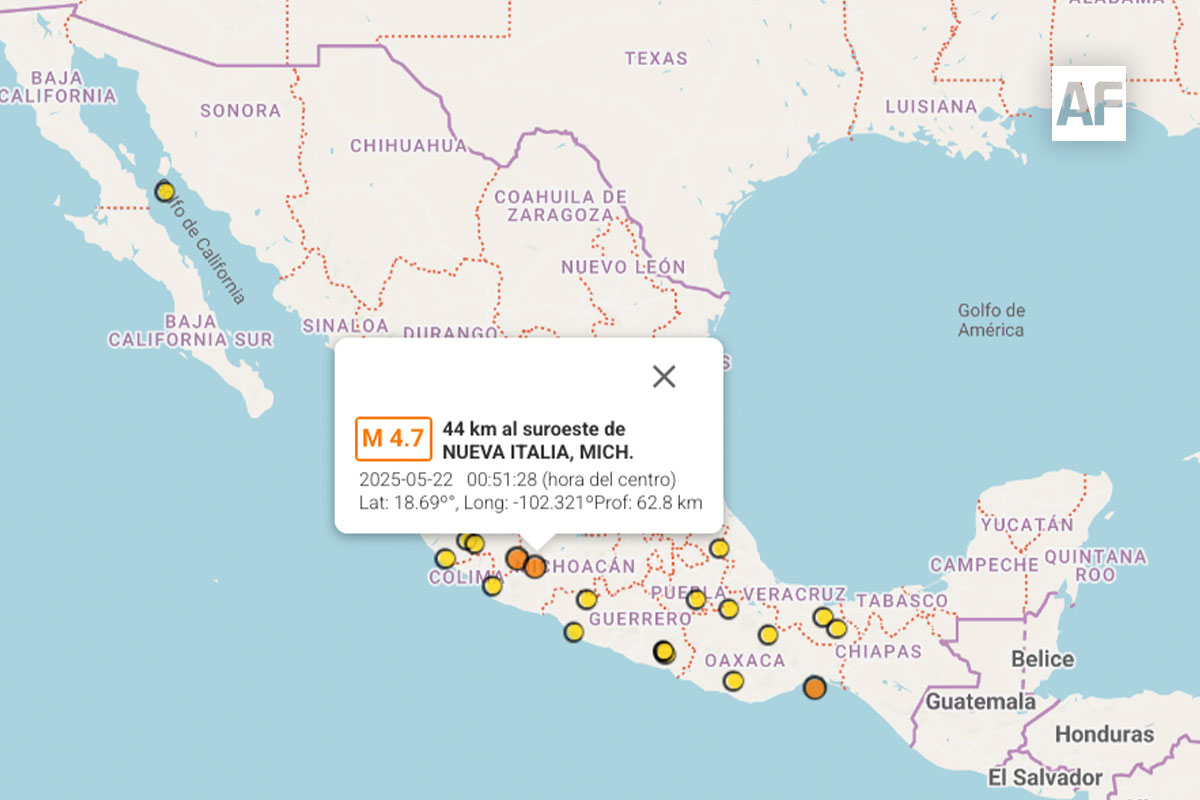Select the yellow marker directly below the Colima label
This screenshot has height=800, width=1200.
492,585
